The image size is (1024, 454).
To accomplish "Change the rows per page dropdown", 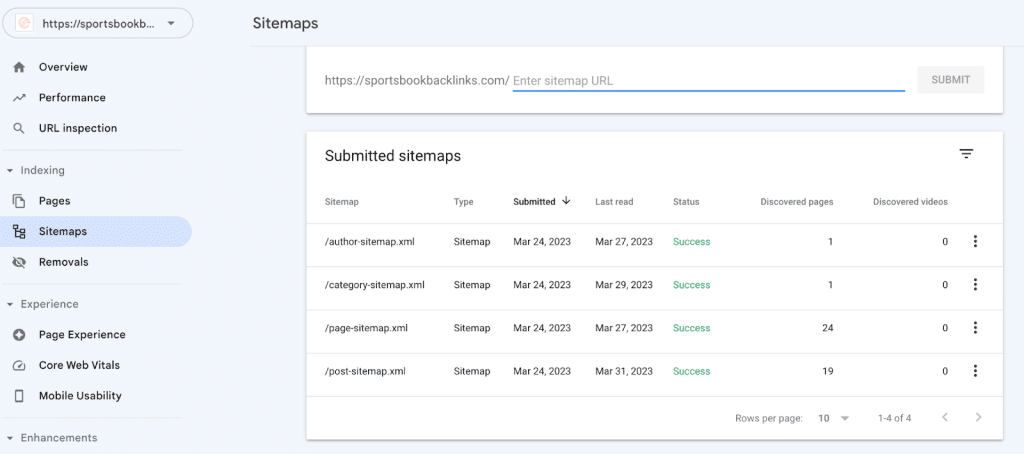I will [833, 418].
